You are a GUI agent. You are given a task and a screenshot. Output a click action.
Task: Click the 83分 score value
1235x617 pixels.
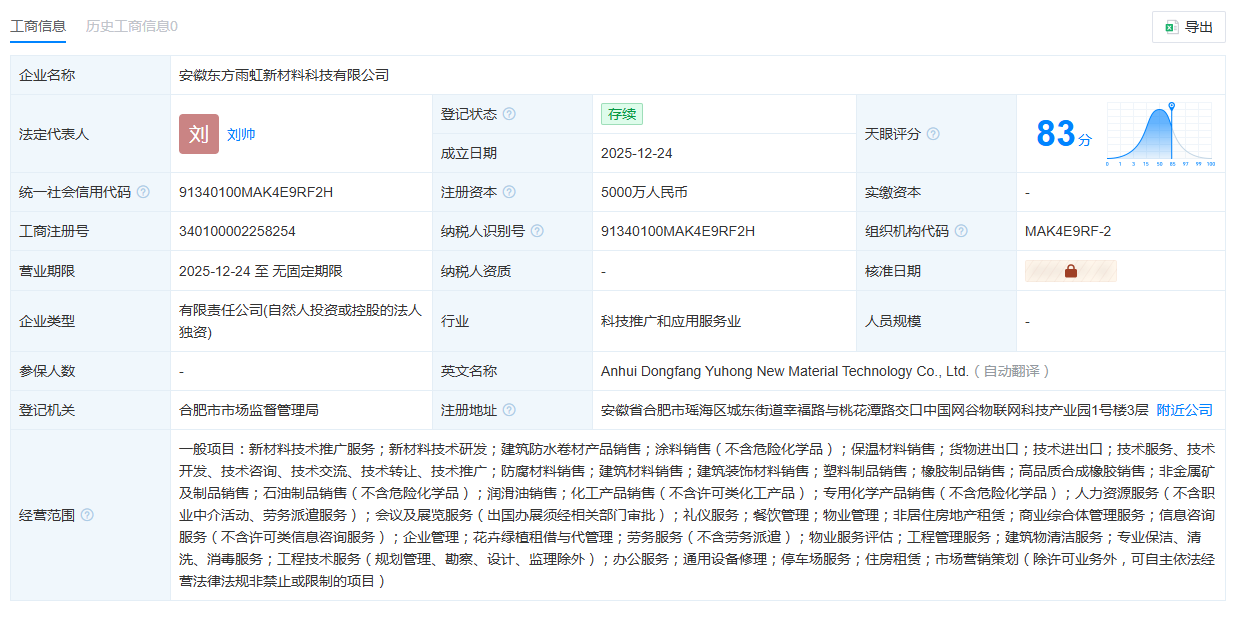point(1064,134)
